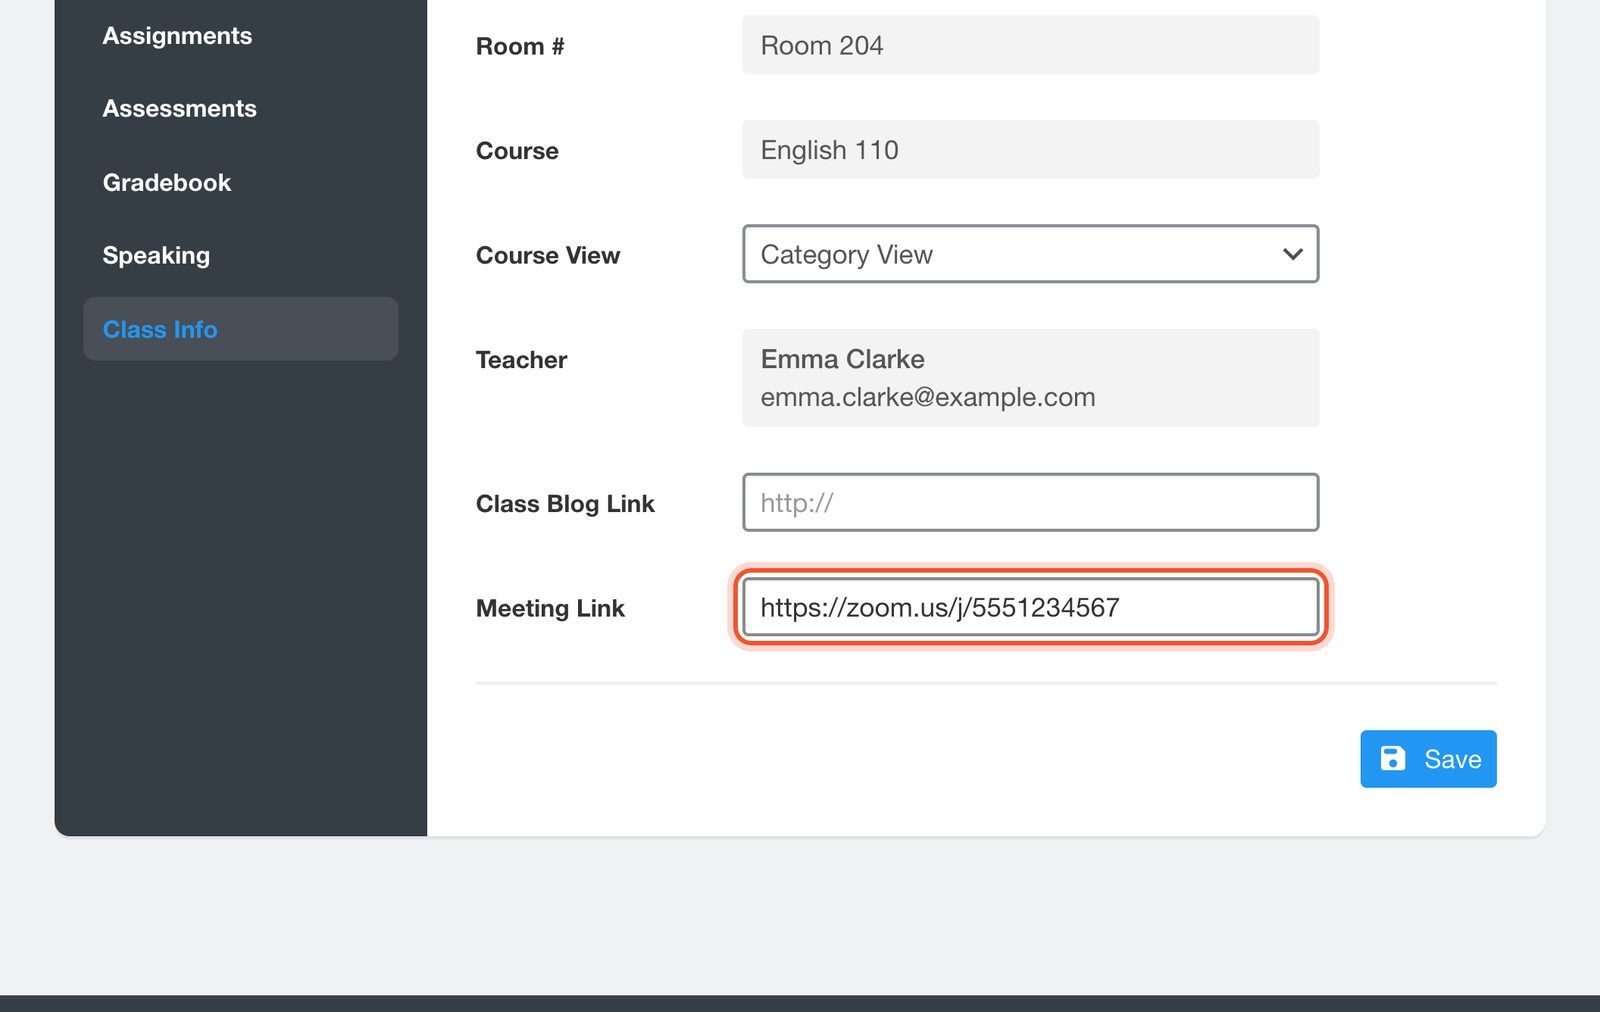The height and width of the screenshot is (1012, 1600).
Task: Click the Save button
Action: click(1428, 759)
